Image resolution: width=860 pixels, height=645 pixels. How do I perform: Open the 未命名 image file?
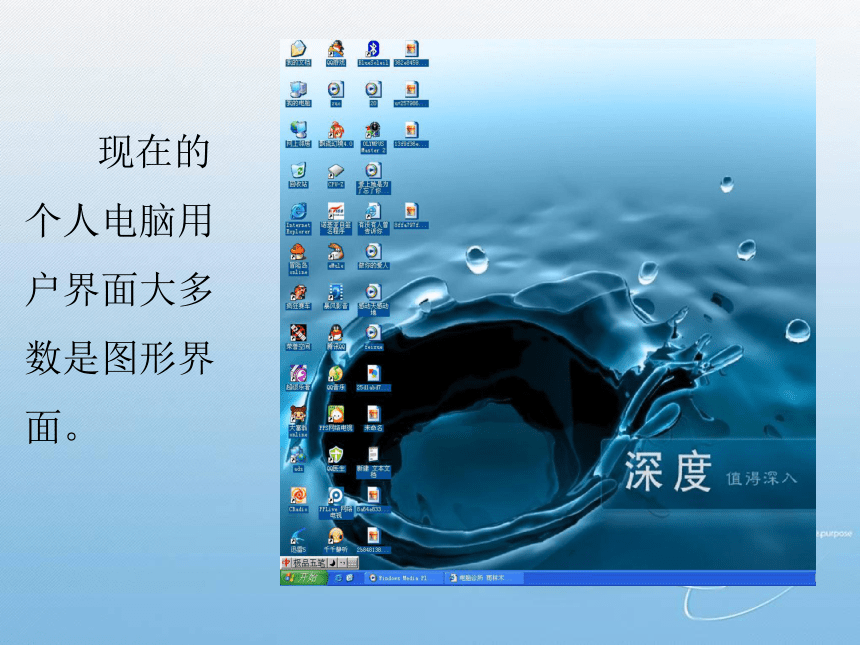click(x=373, y=418)
